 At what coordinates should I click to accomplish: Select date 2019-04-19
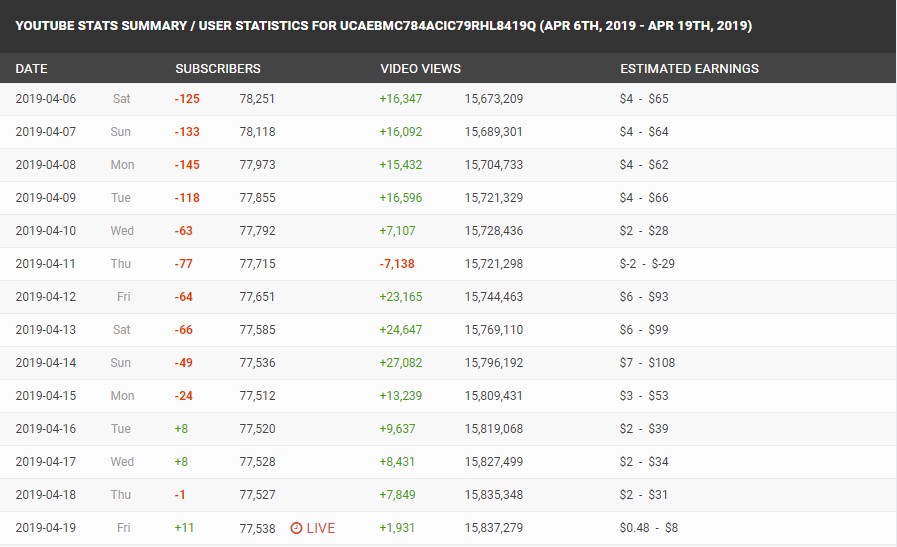click(46, 528)
